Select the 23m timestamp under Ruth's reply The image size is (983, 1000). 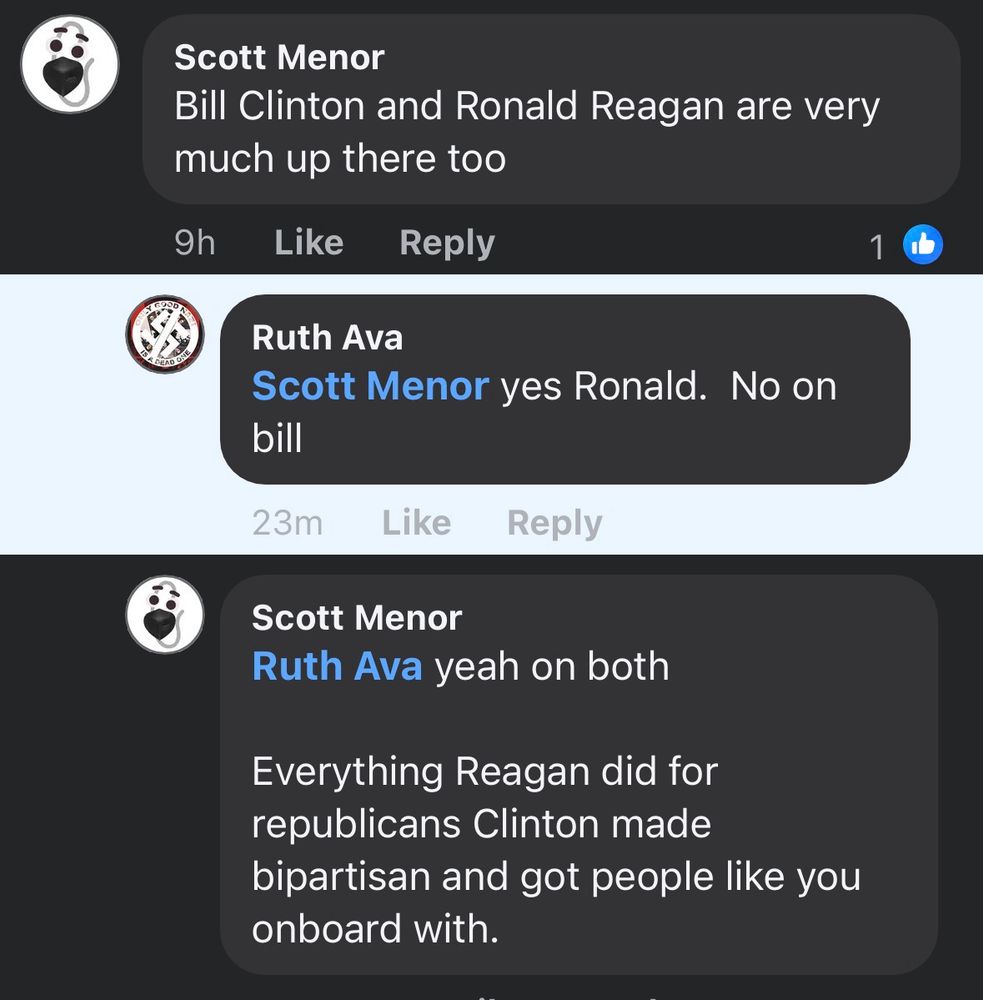(x=287, y=522)
